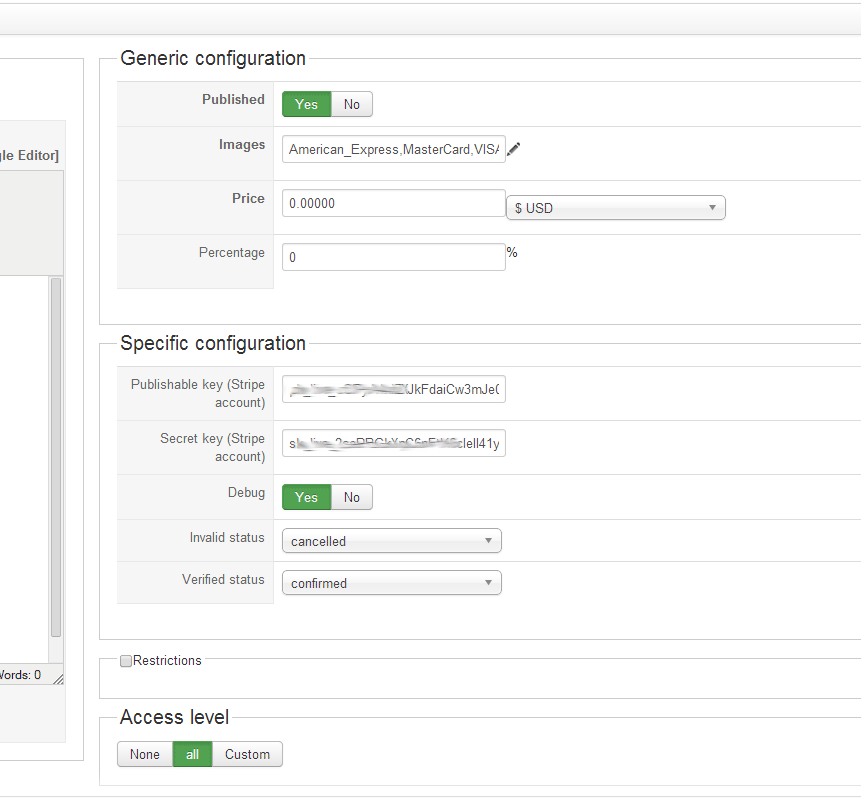Screen dimensions: 861x798
Task: Disable Debug with the No button
Action: (352, 497)
